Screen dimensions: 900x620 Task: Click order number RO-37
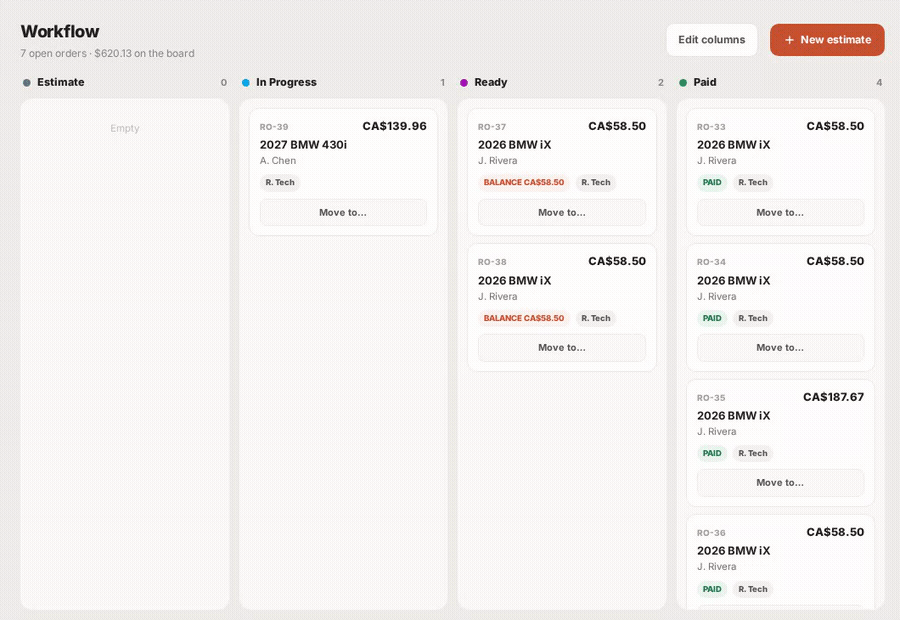[x=492, y=127]
